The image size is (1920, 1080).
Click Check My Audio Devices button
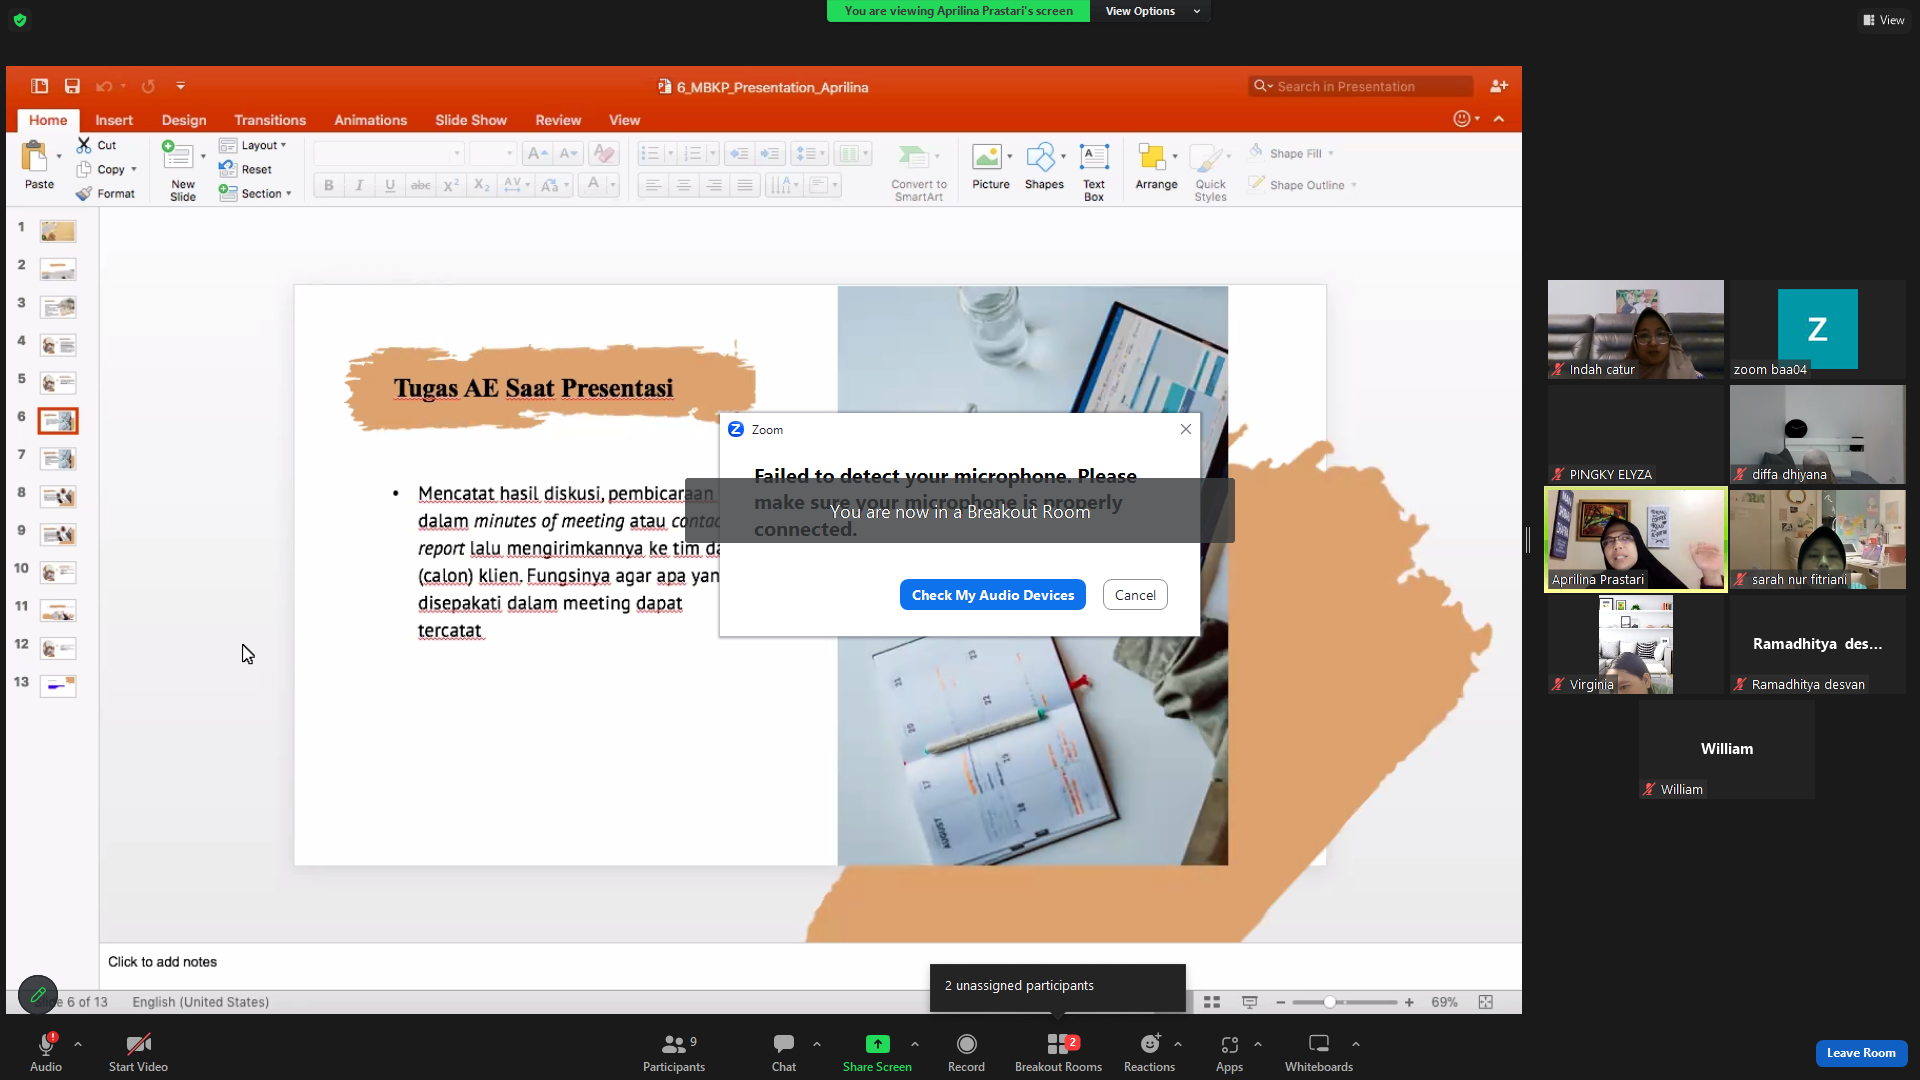993,595
